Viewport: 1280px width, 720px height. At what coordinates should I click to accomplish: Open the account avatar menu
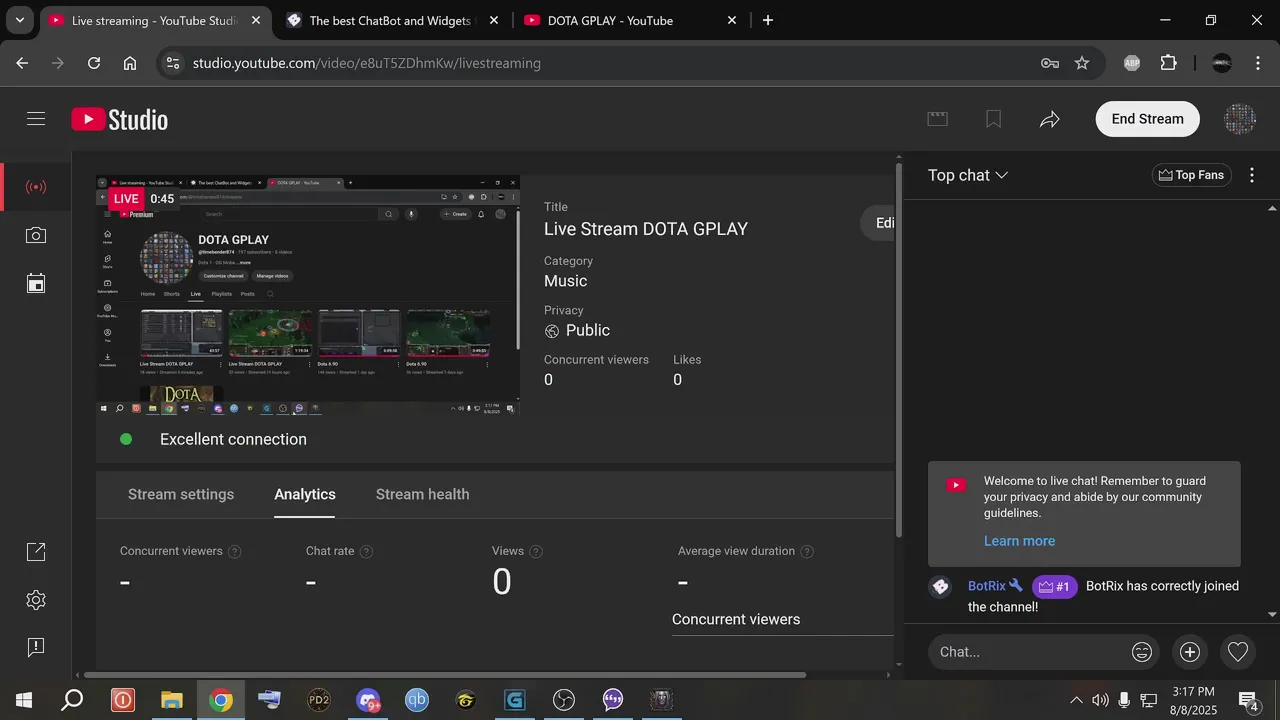tap(1240, 119)
